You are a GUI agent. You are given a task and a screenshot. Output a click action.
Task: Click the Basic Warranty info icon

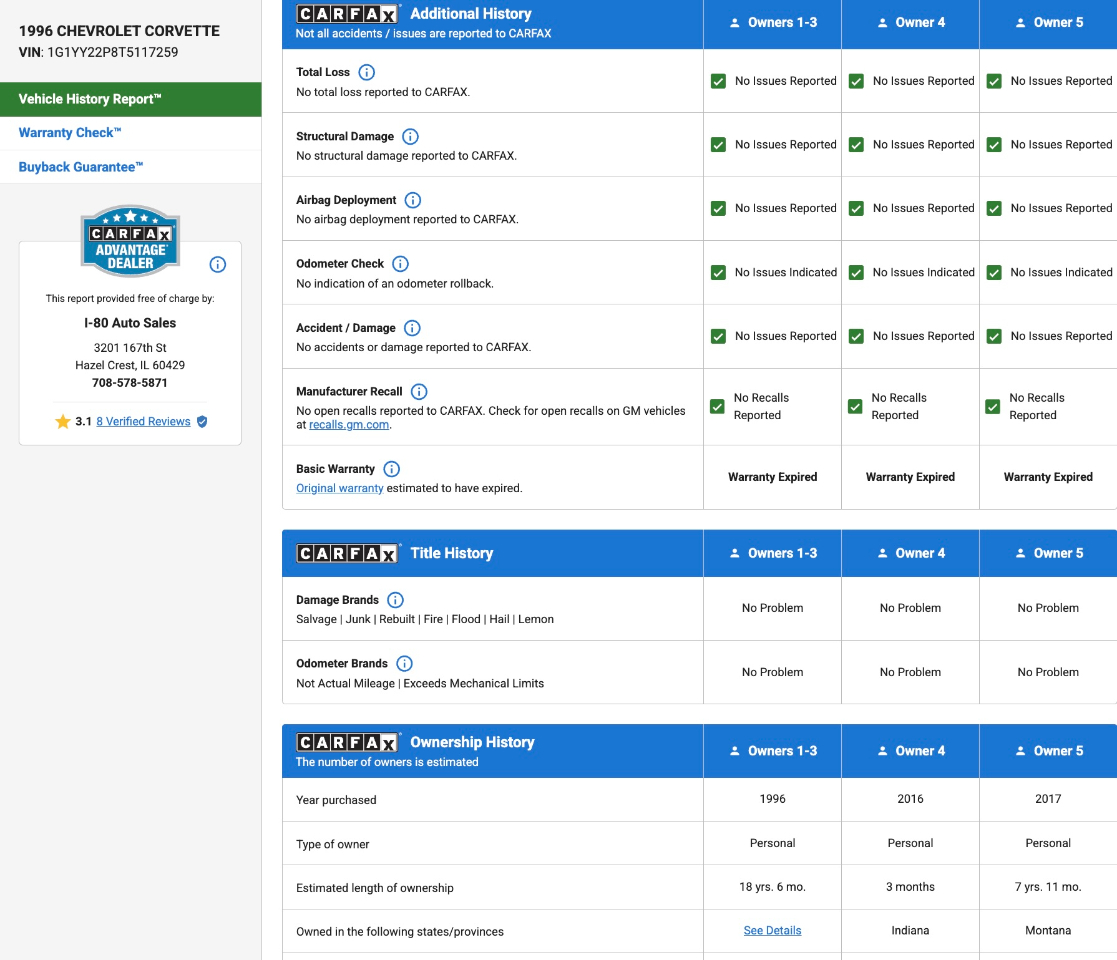391,469
